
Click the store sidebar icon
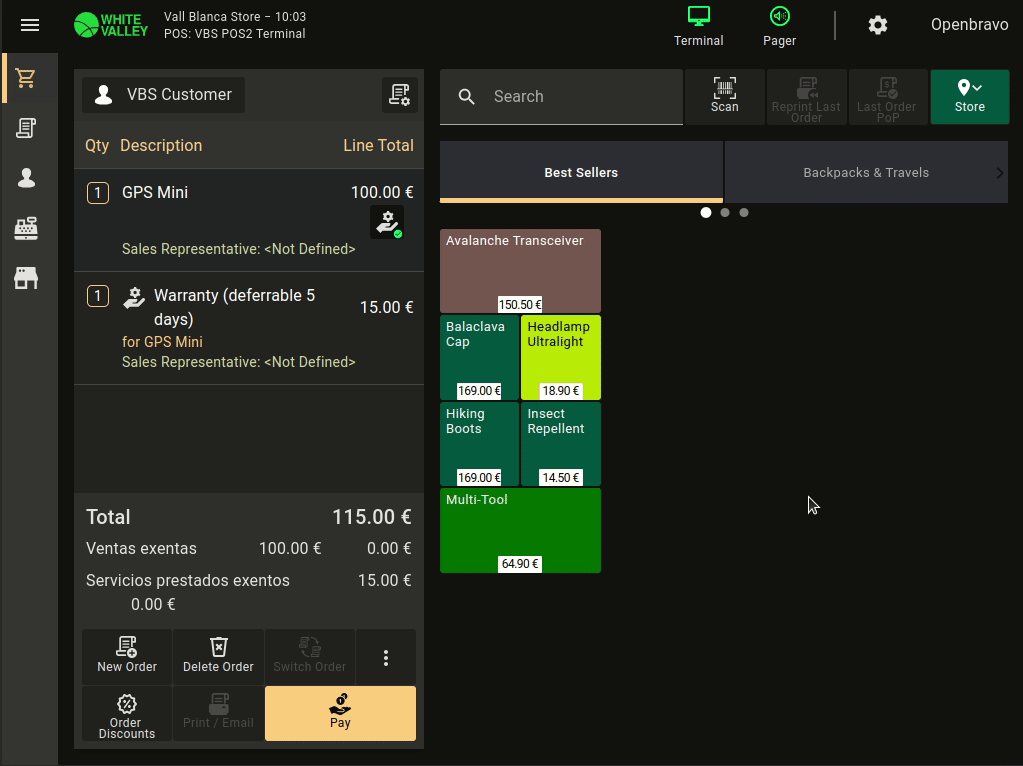click(x=26, y=278)
